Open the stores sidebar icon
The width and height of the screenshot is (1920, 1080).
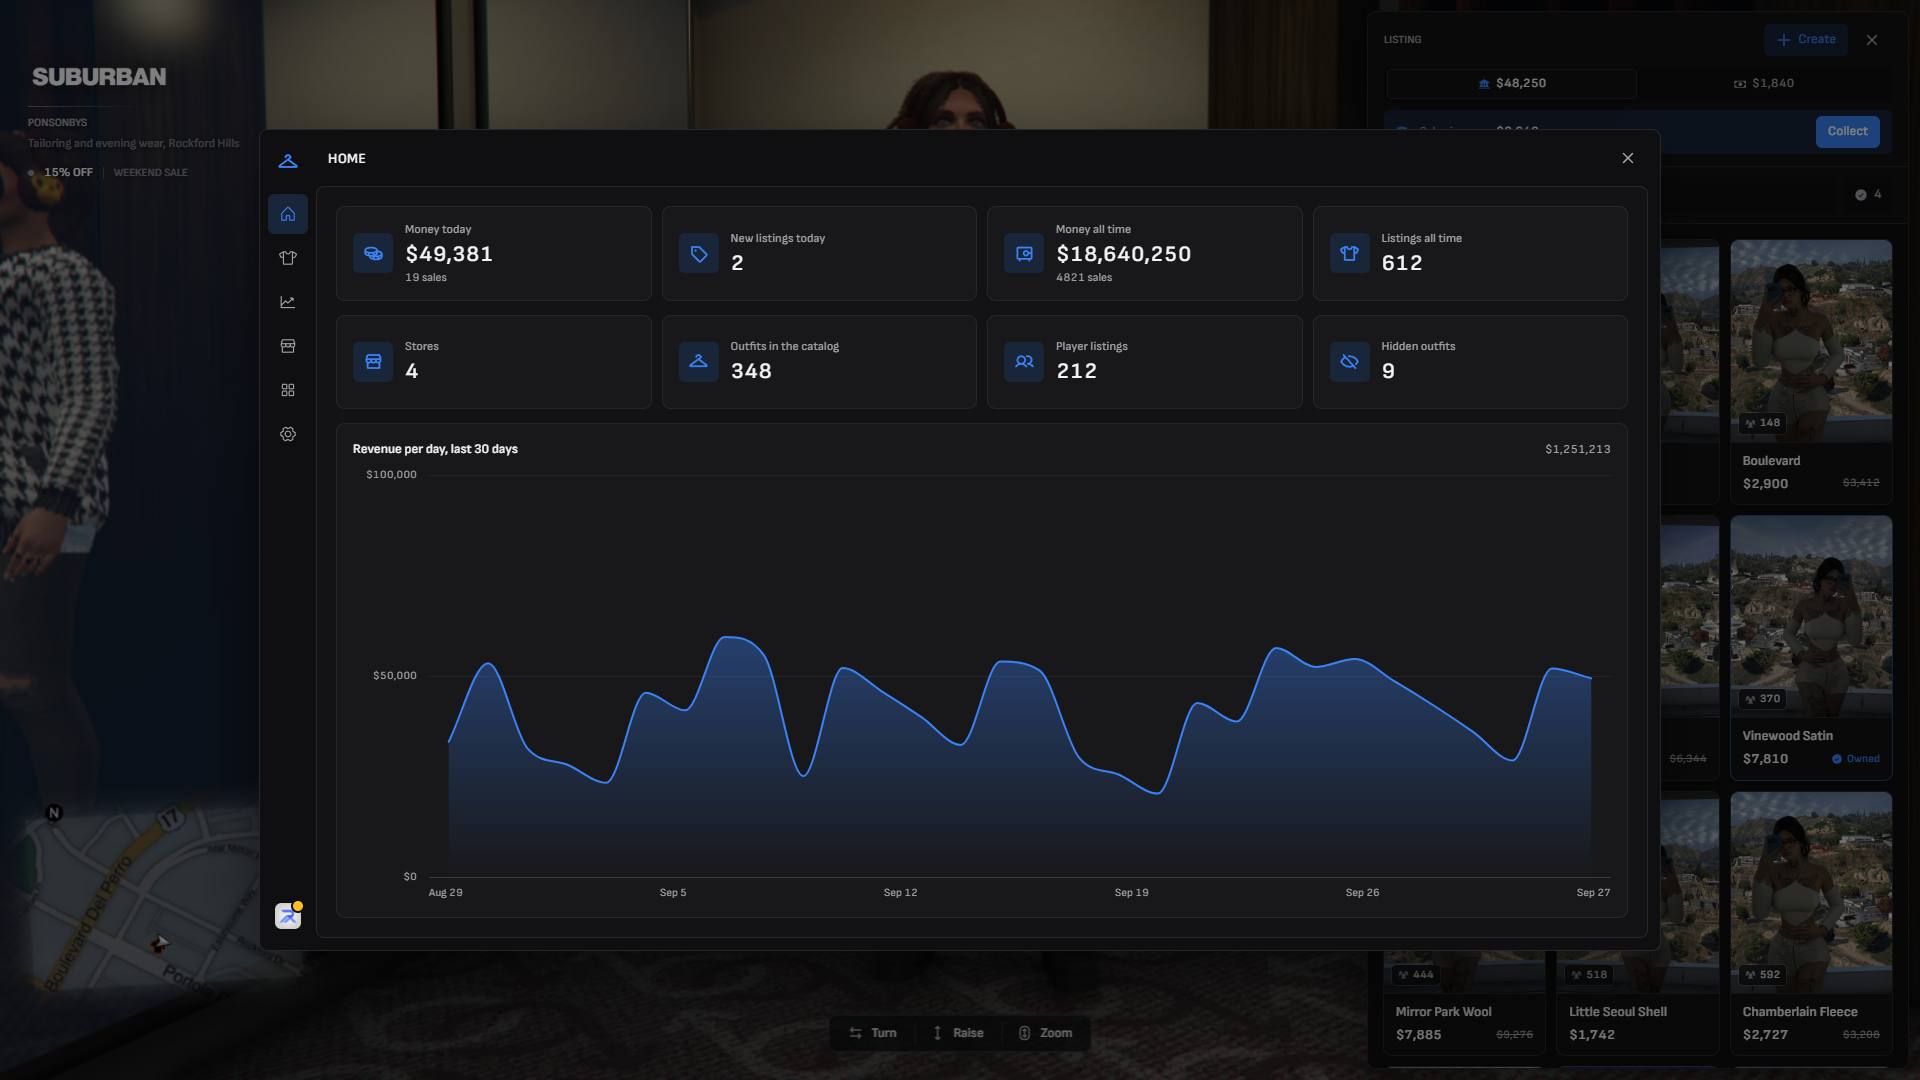pos(288,346)
